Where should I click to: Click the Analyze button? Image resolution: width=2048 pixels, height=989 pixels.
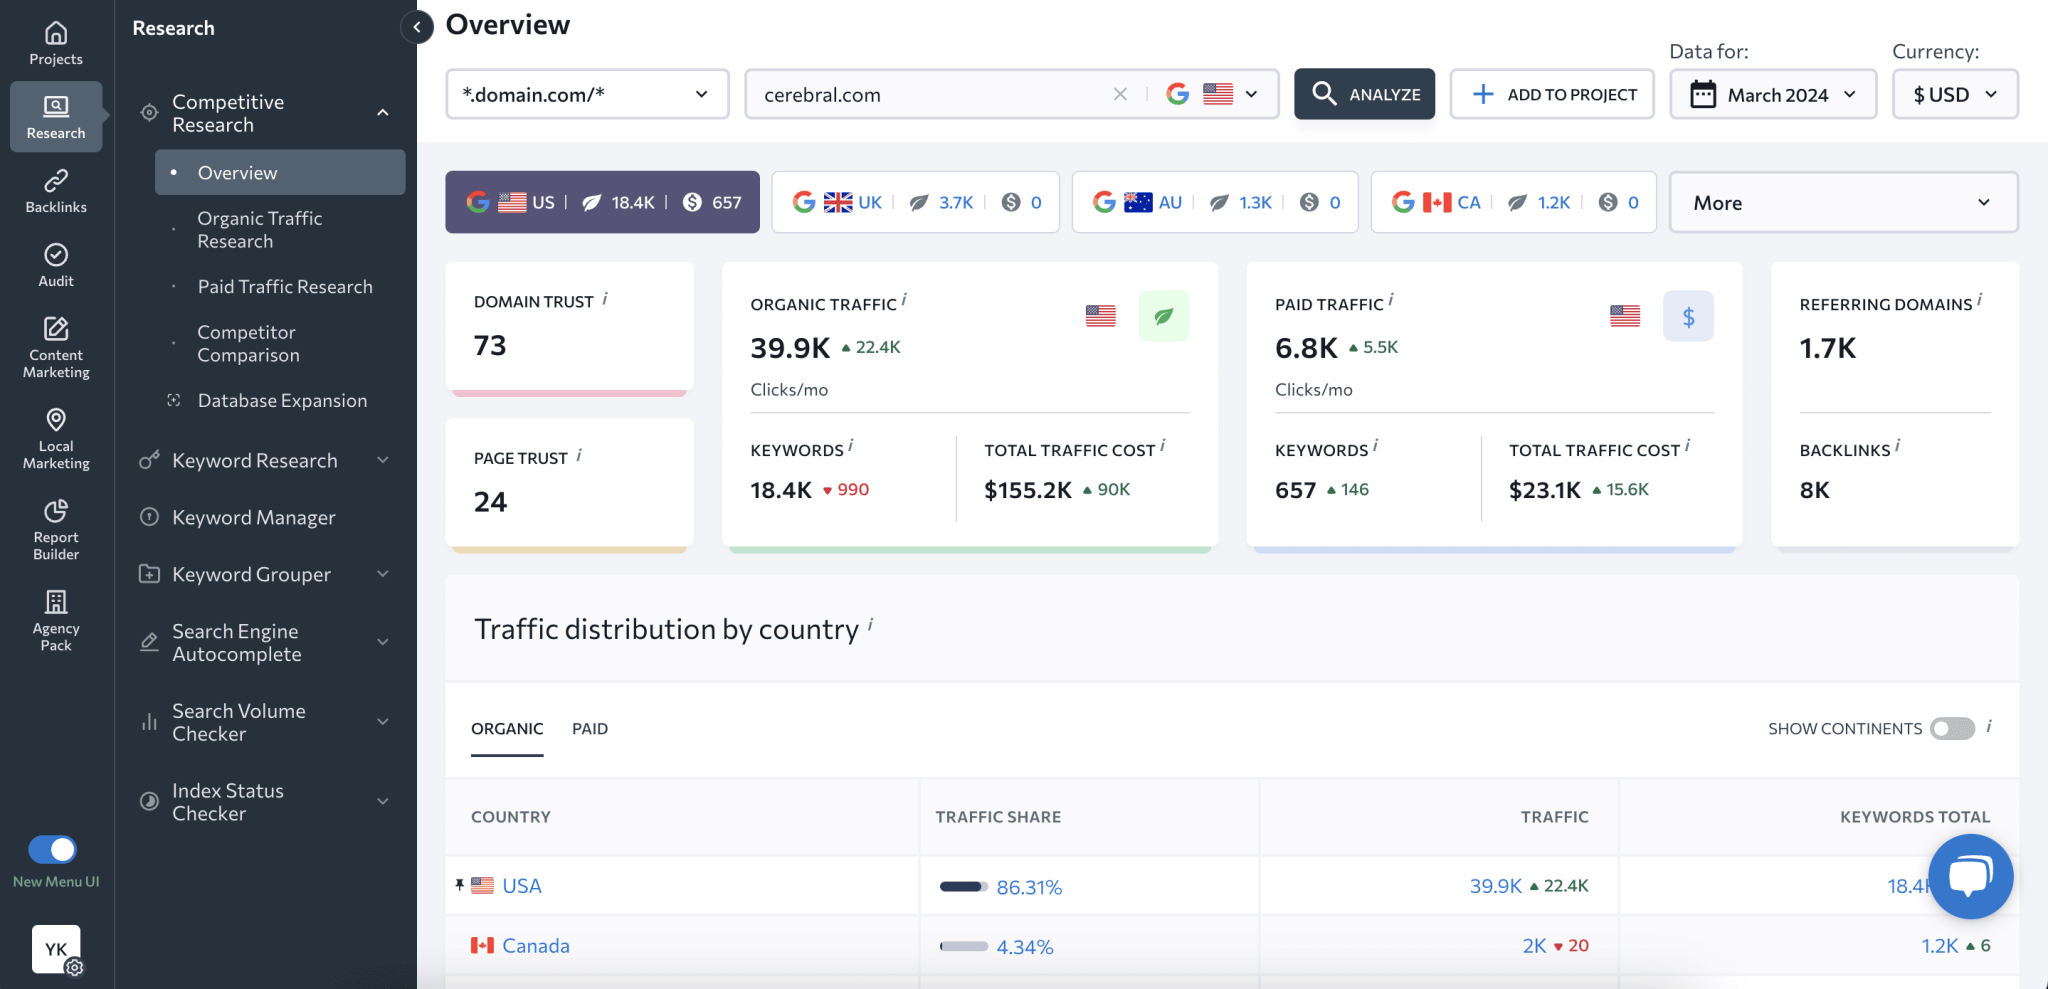[x=1364, y=94]
